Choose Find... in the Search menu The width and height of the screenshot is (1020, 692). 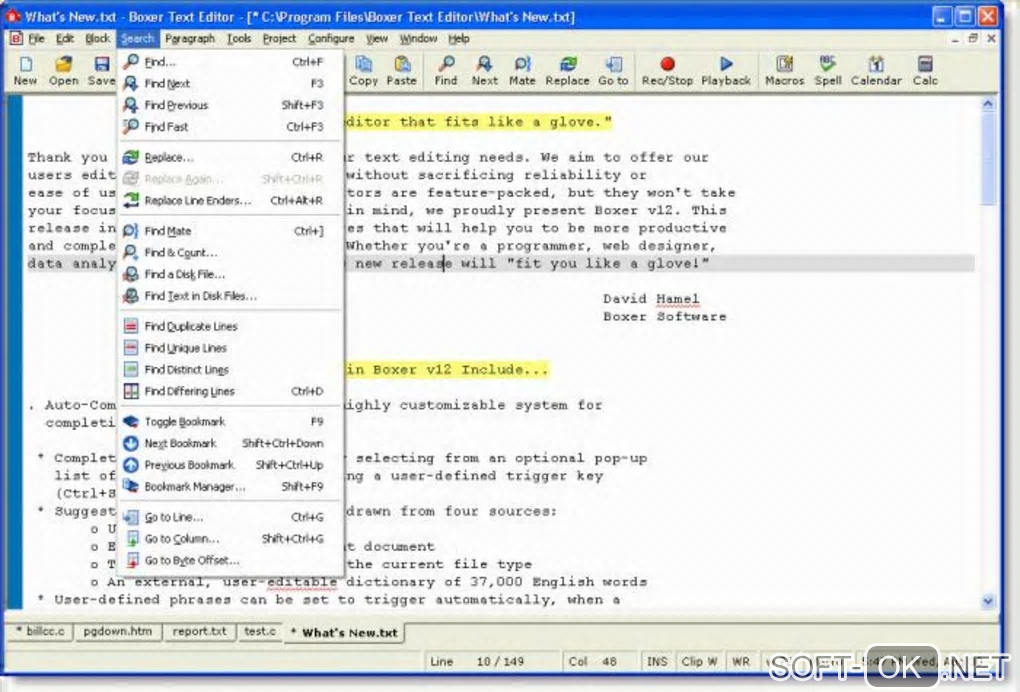click(231, 62)
